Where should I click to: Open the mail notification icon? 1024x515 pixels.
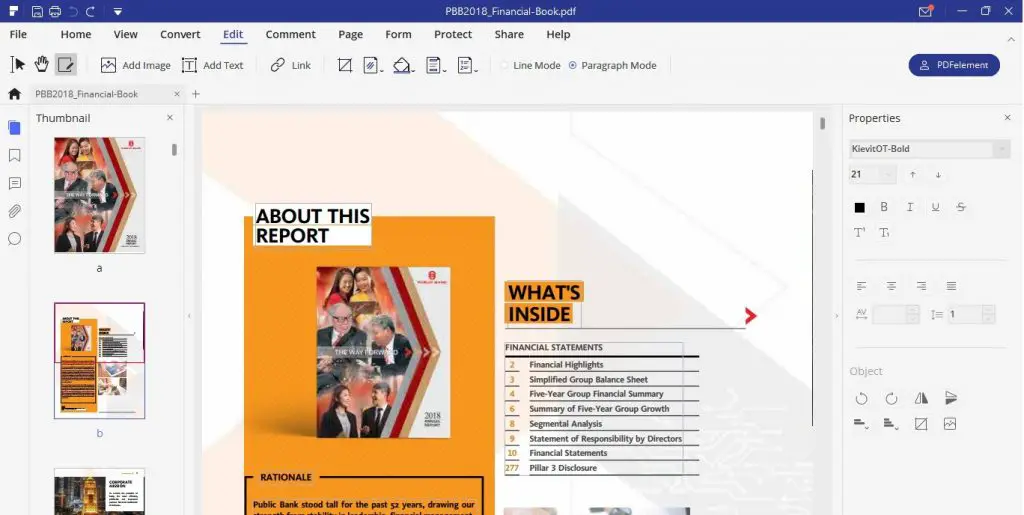pyautogui.click(x=925, y=11)
